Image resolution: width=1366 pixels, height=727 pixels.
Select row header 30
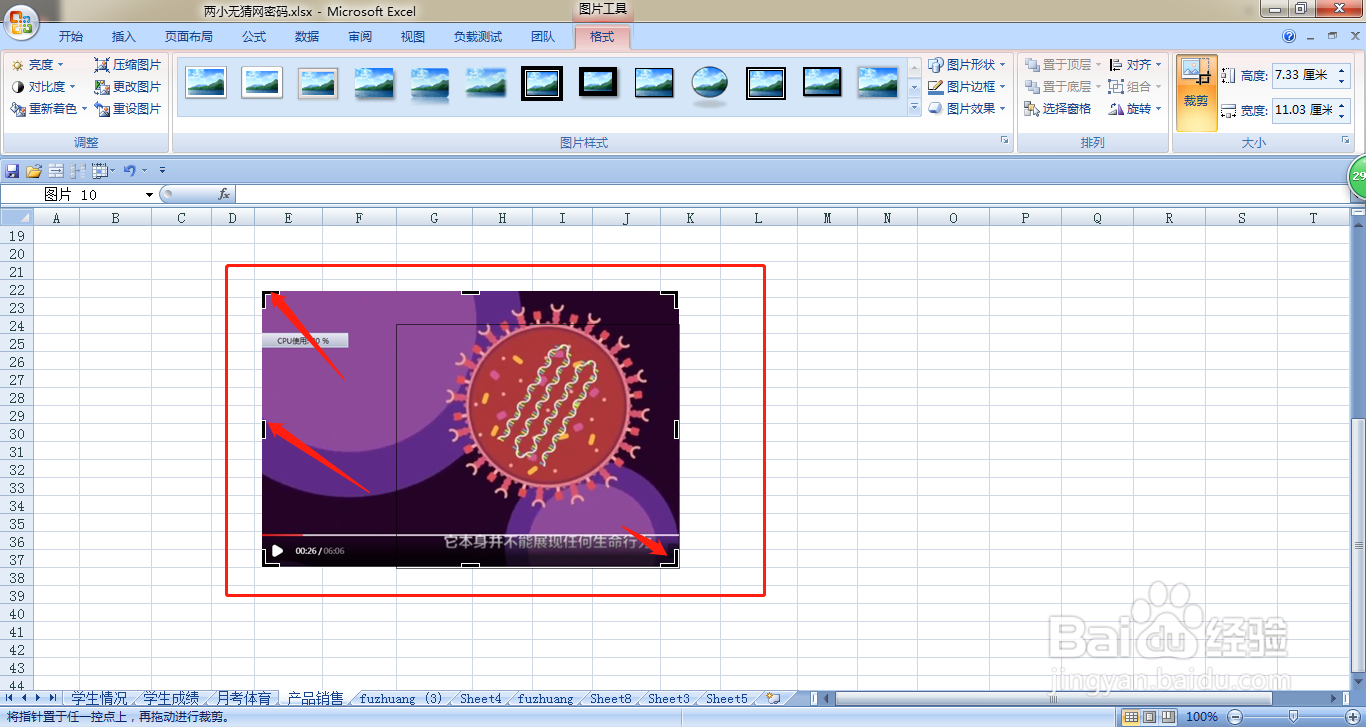click(16, 434)
